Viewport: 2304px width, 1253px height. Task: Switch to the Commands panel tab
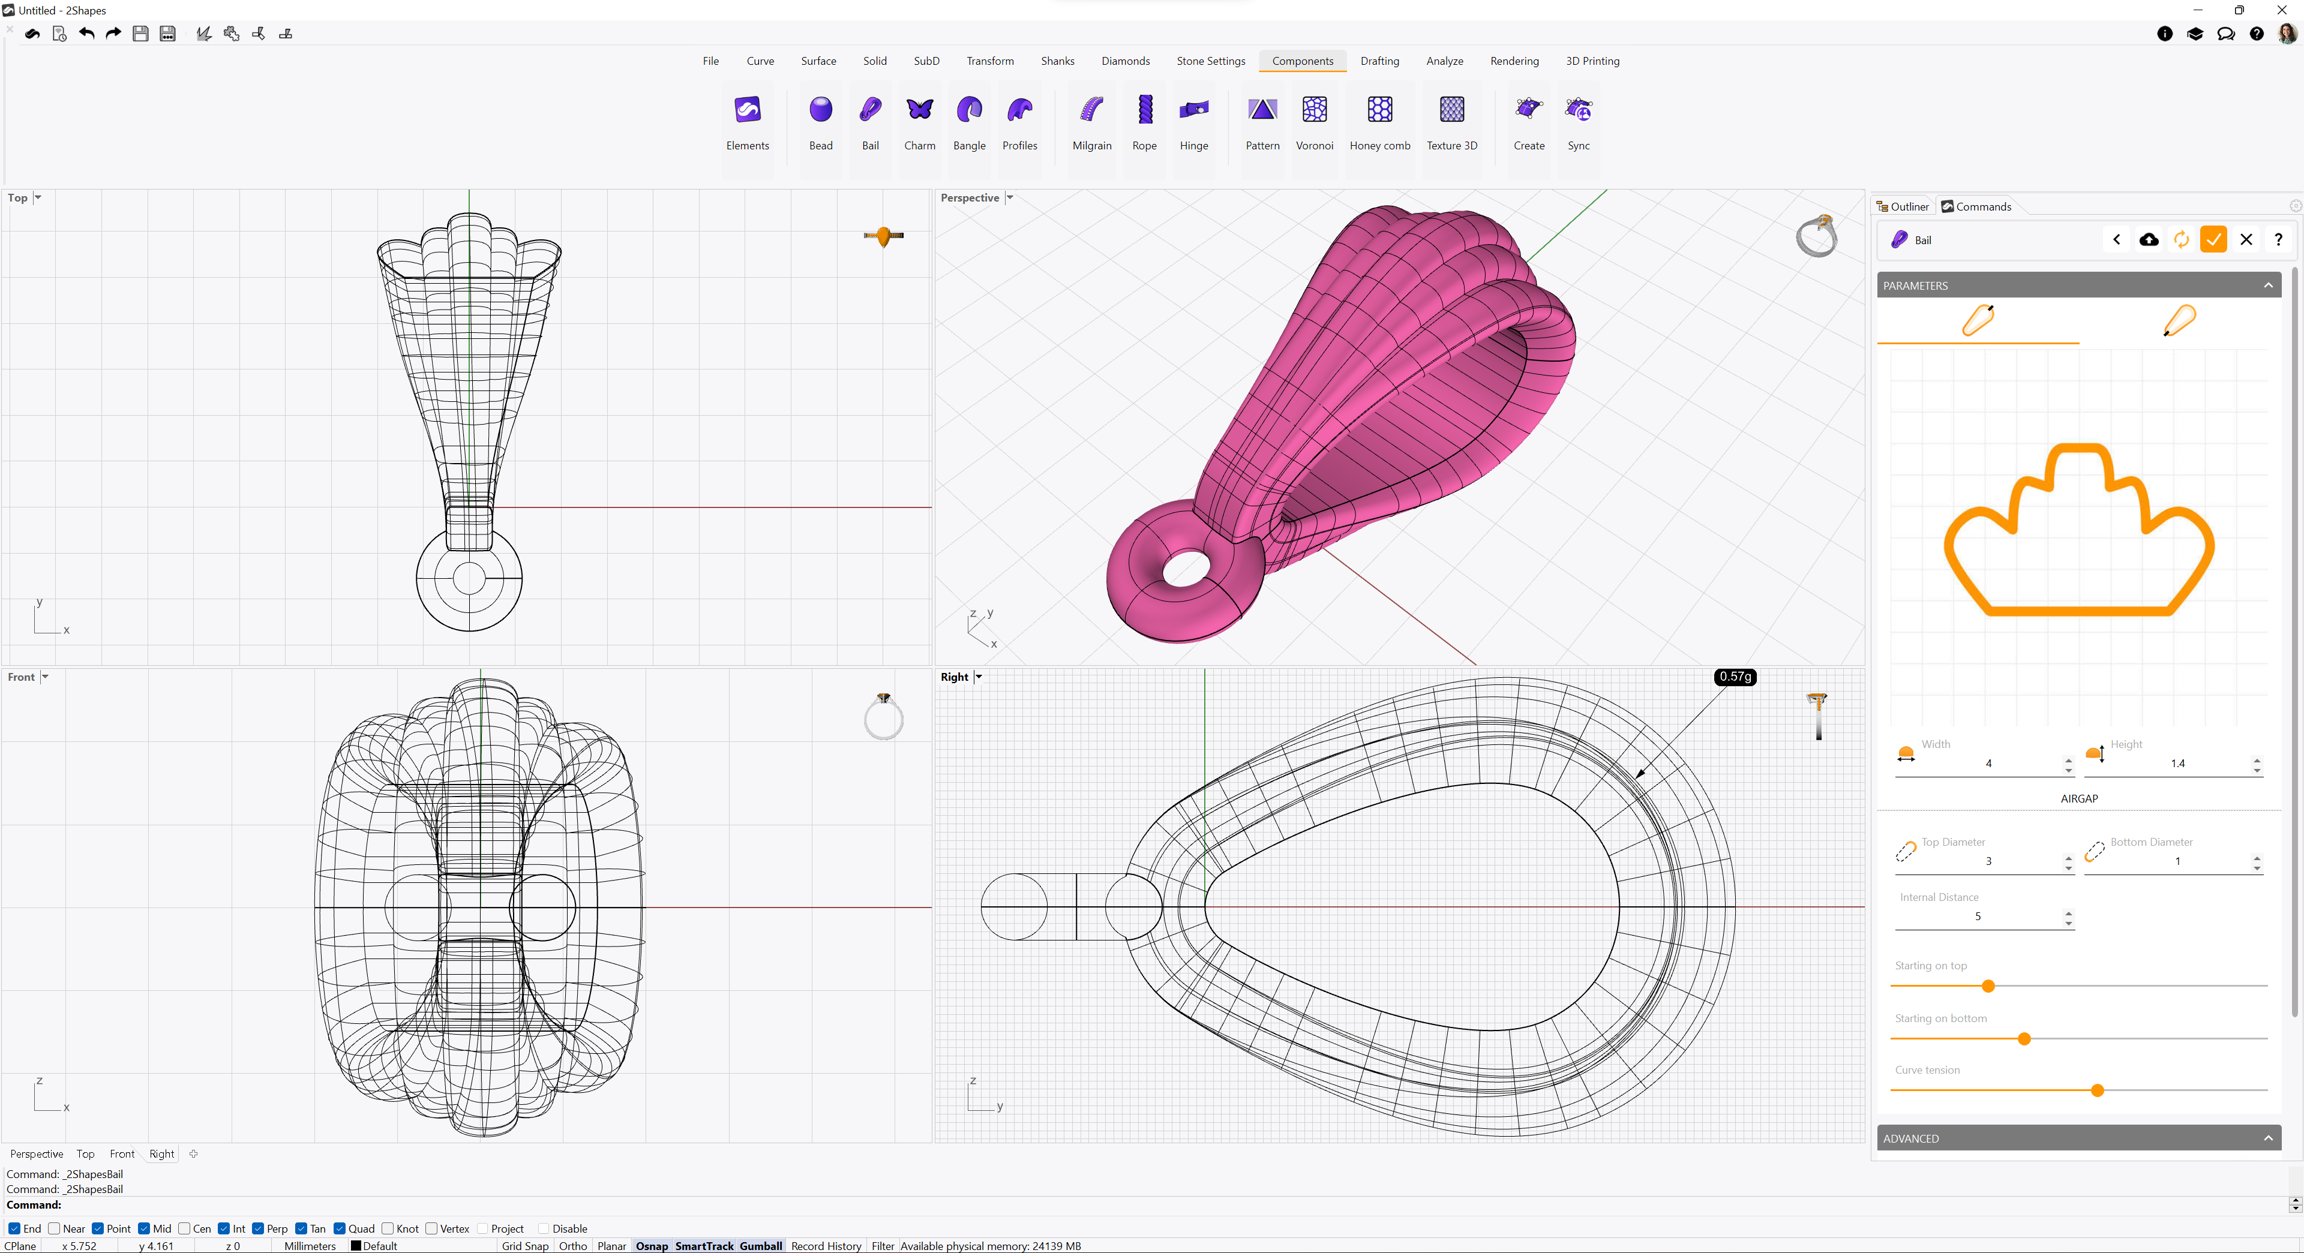click(1976, 207)
